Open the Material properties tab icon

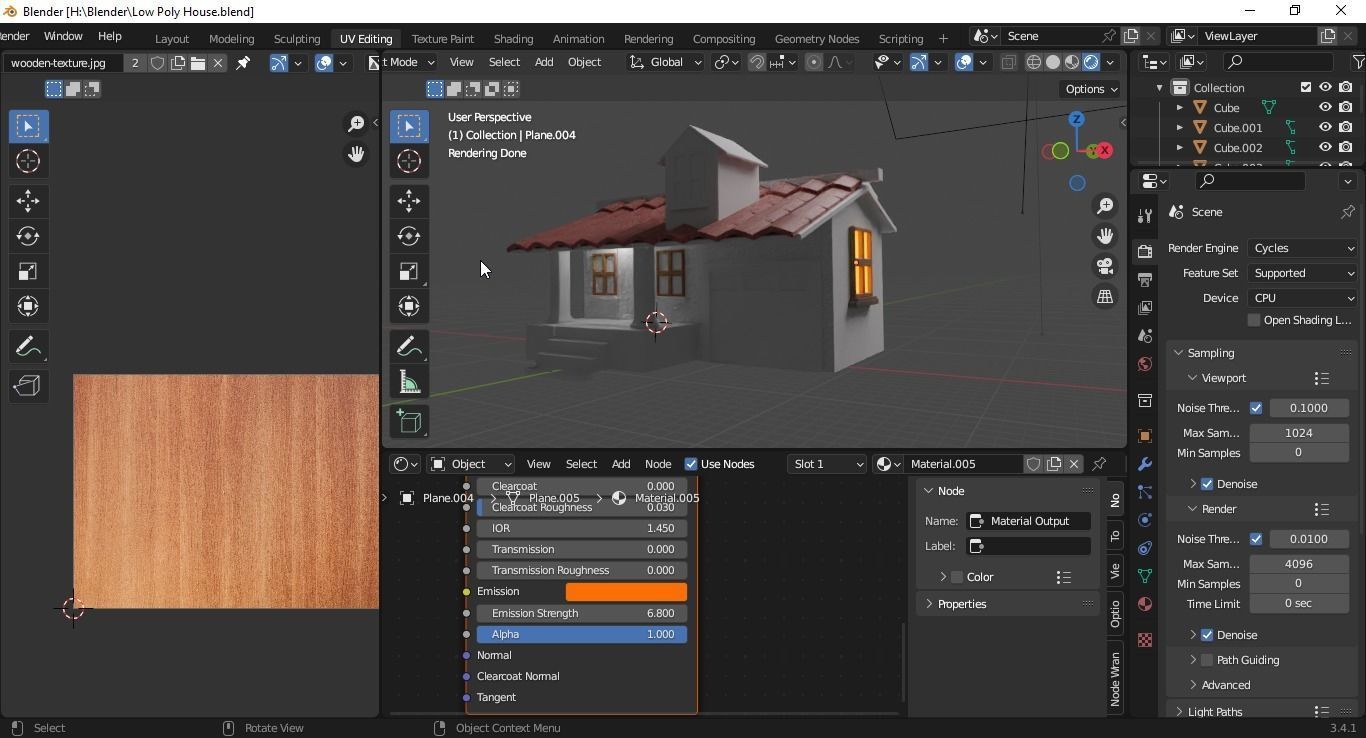[1145, 604]
